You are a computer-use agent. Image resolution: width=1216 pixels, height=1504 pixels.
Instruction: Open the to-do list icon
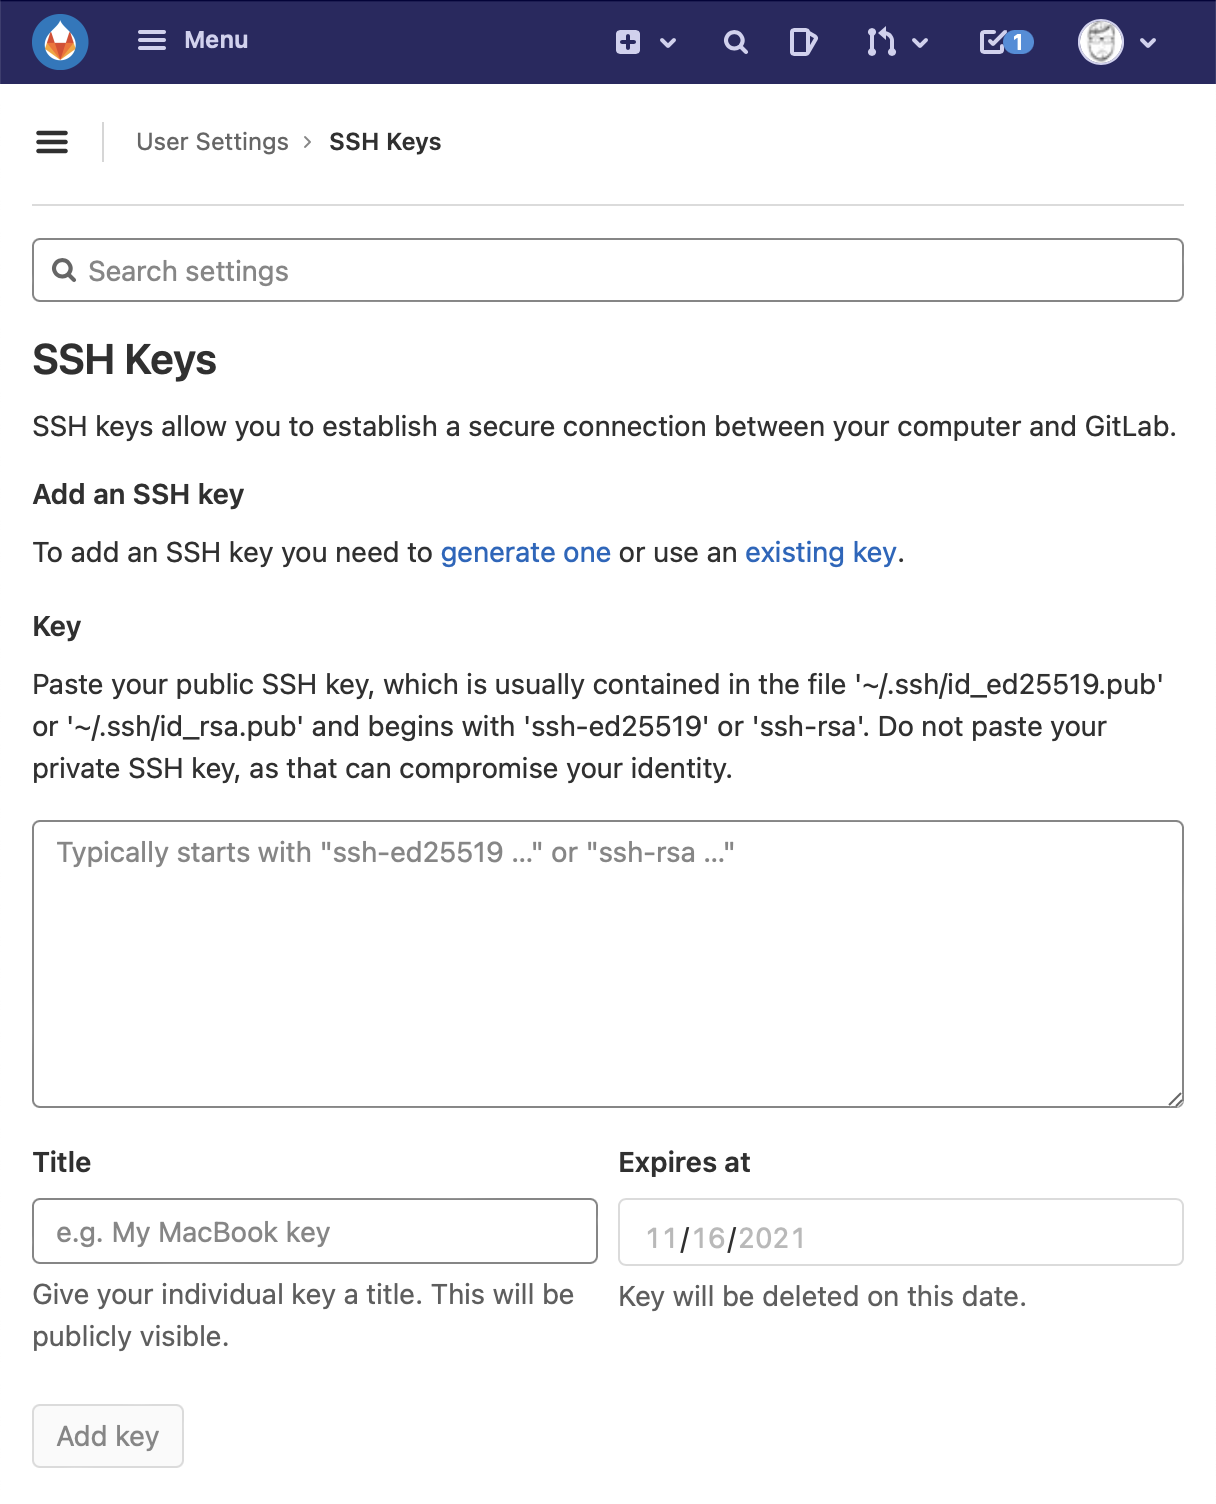pos(1005,42)
